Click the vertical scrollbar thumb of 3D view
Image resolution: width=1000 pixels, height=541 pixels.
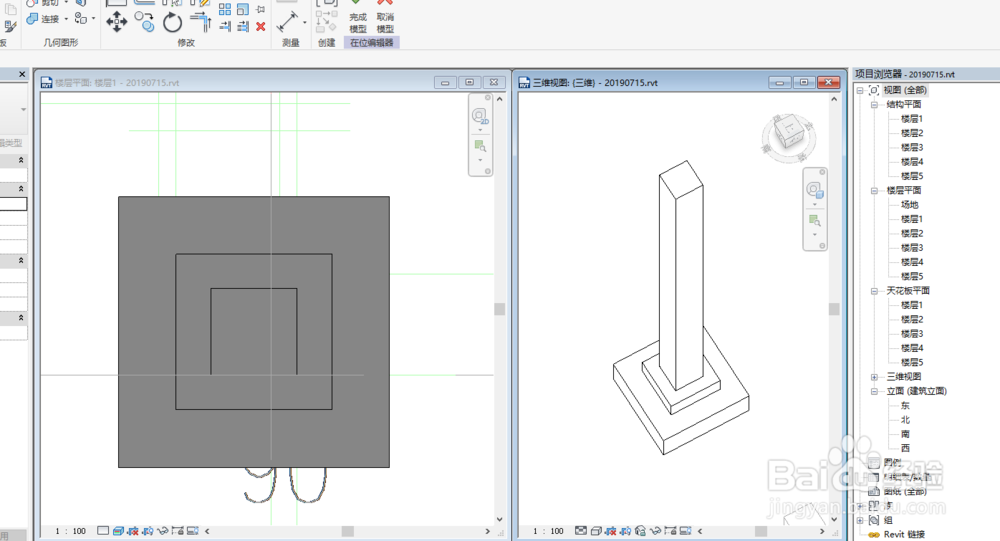(x=834, y=309)
